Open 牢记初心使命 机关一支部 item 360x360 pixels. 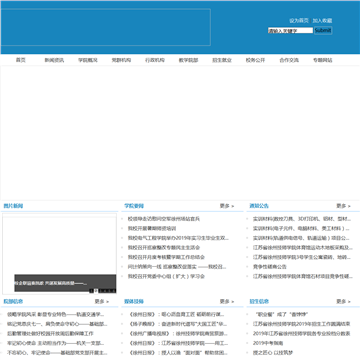pyautogui.click(x=56, y=343)
